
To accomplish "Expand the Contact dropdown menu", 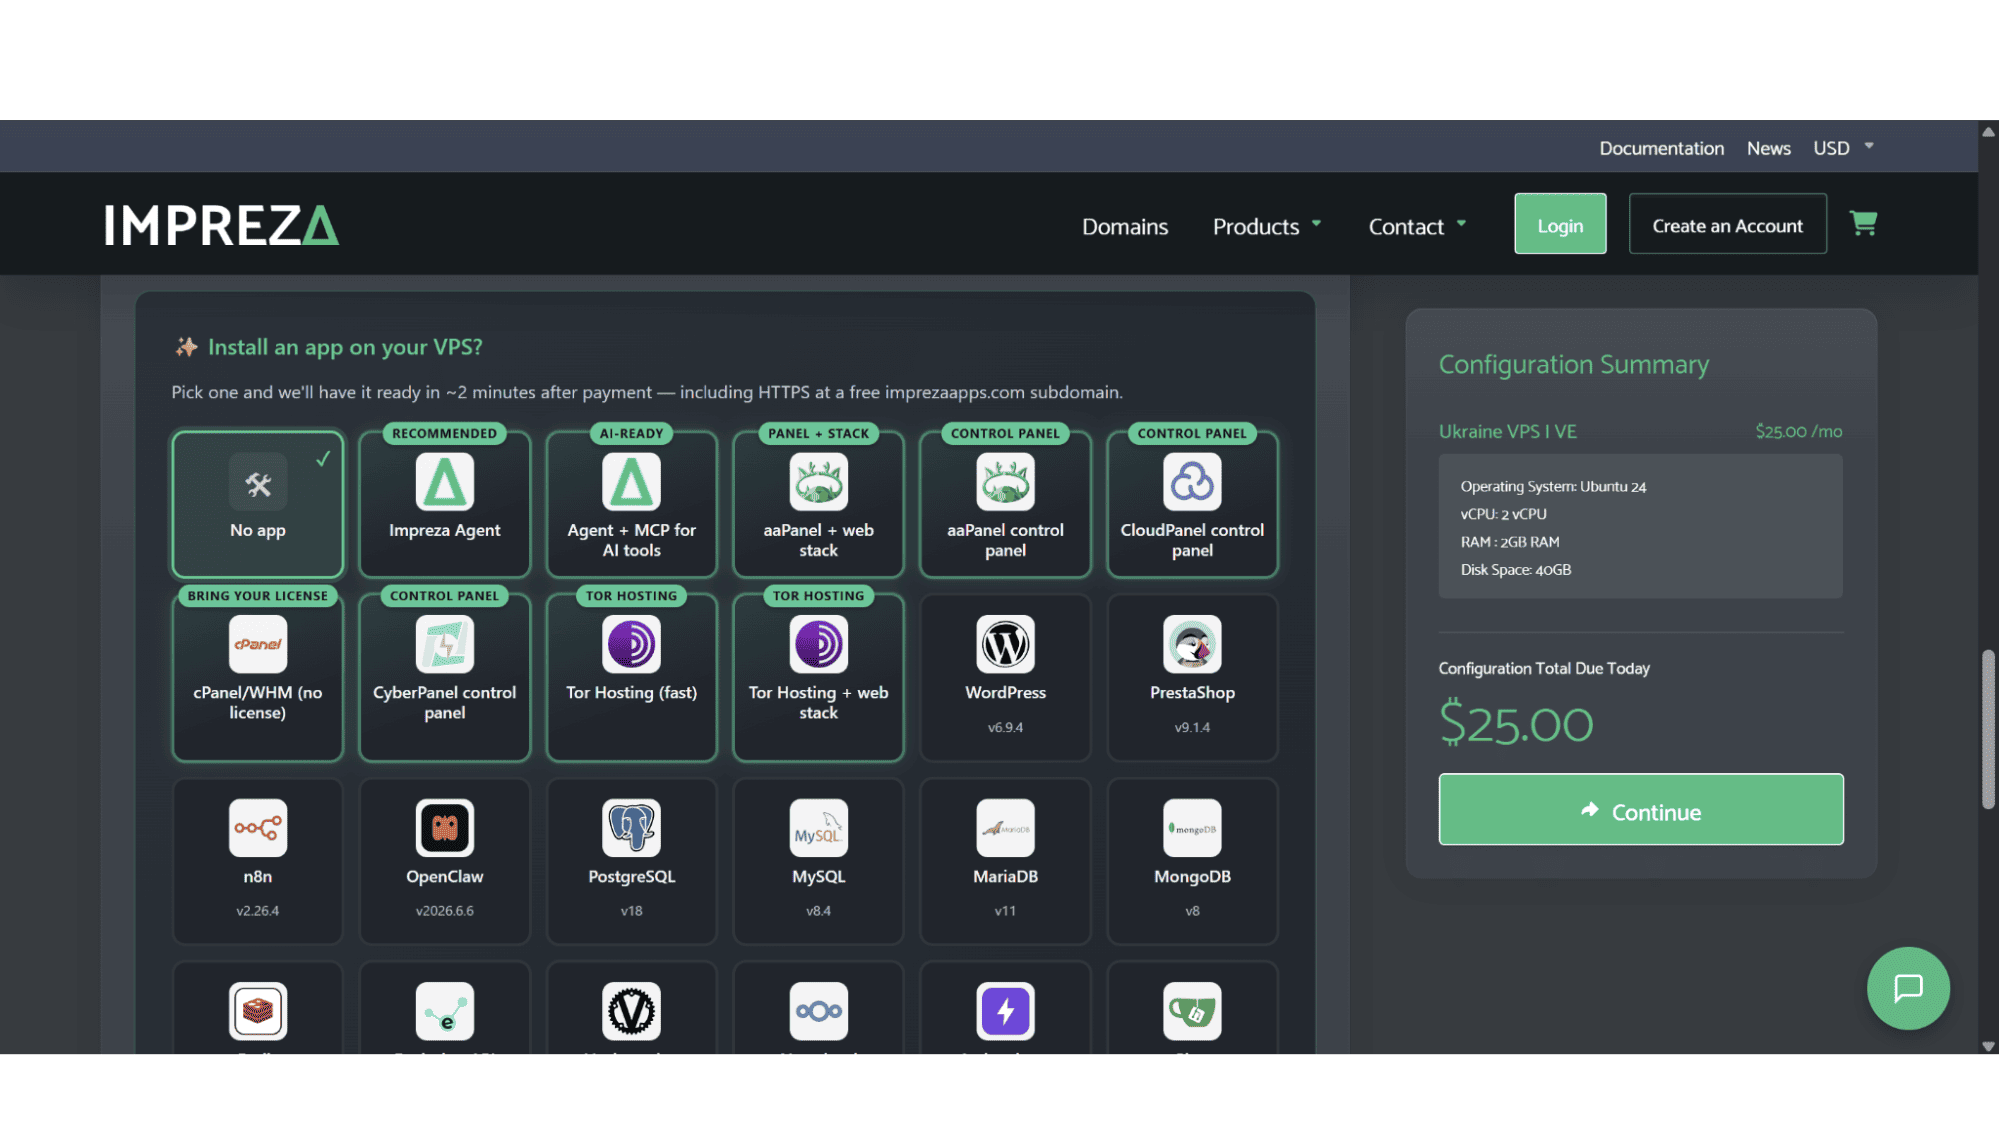I will point(1417,227).
